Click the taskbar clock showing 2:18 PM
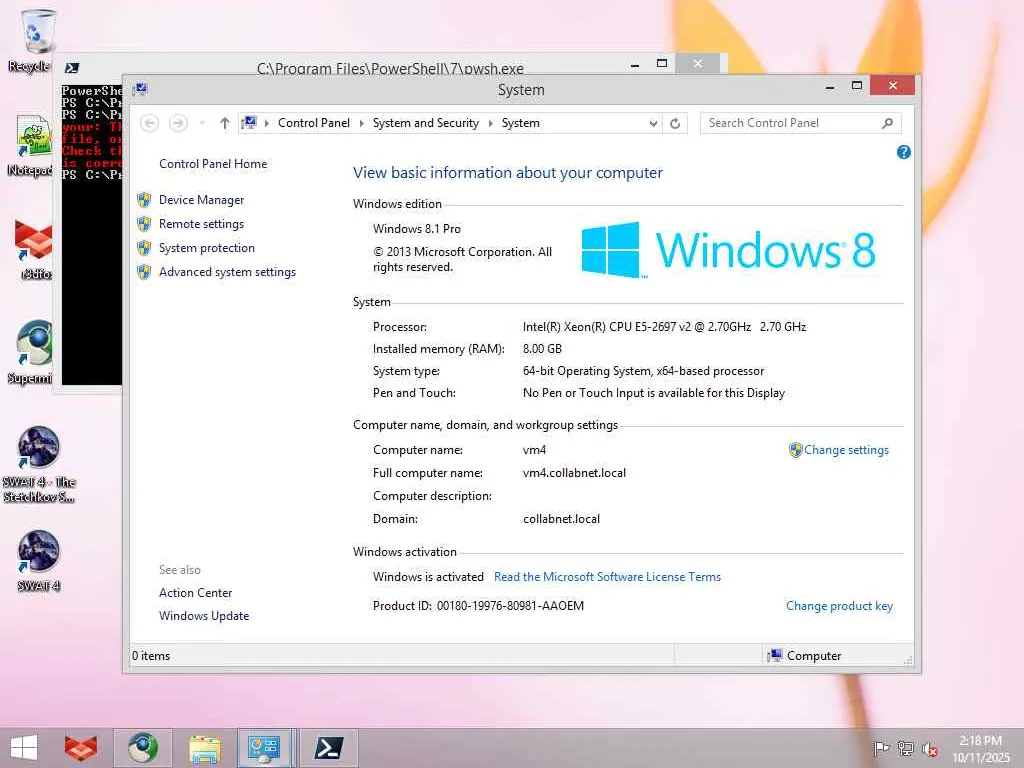Image resolution: width=1024 pixels, height=768 pixels. pos(980,748)
